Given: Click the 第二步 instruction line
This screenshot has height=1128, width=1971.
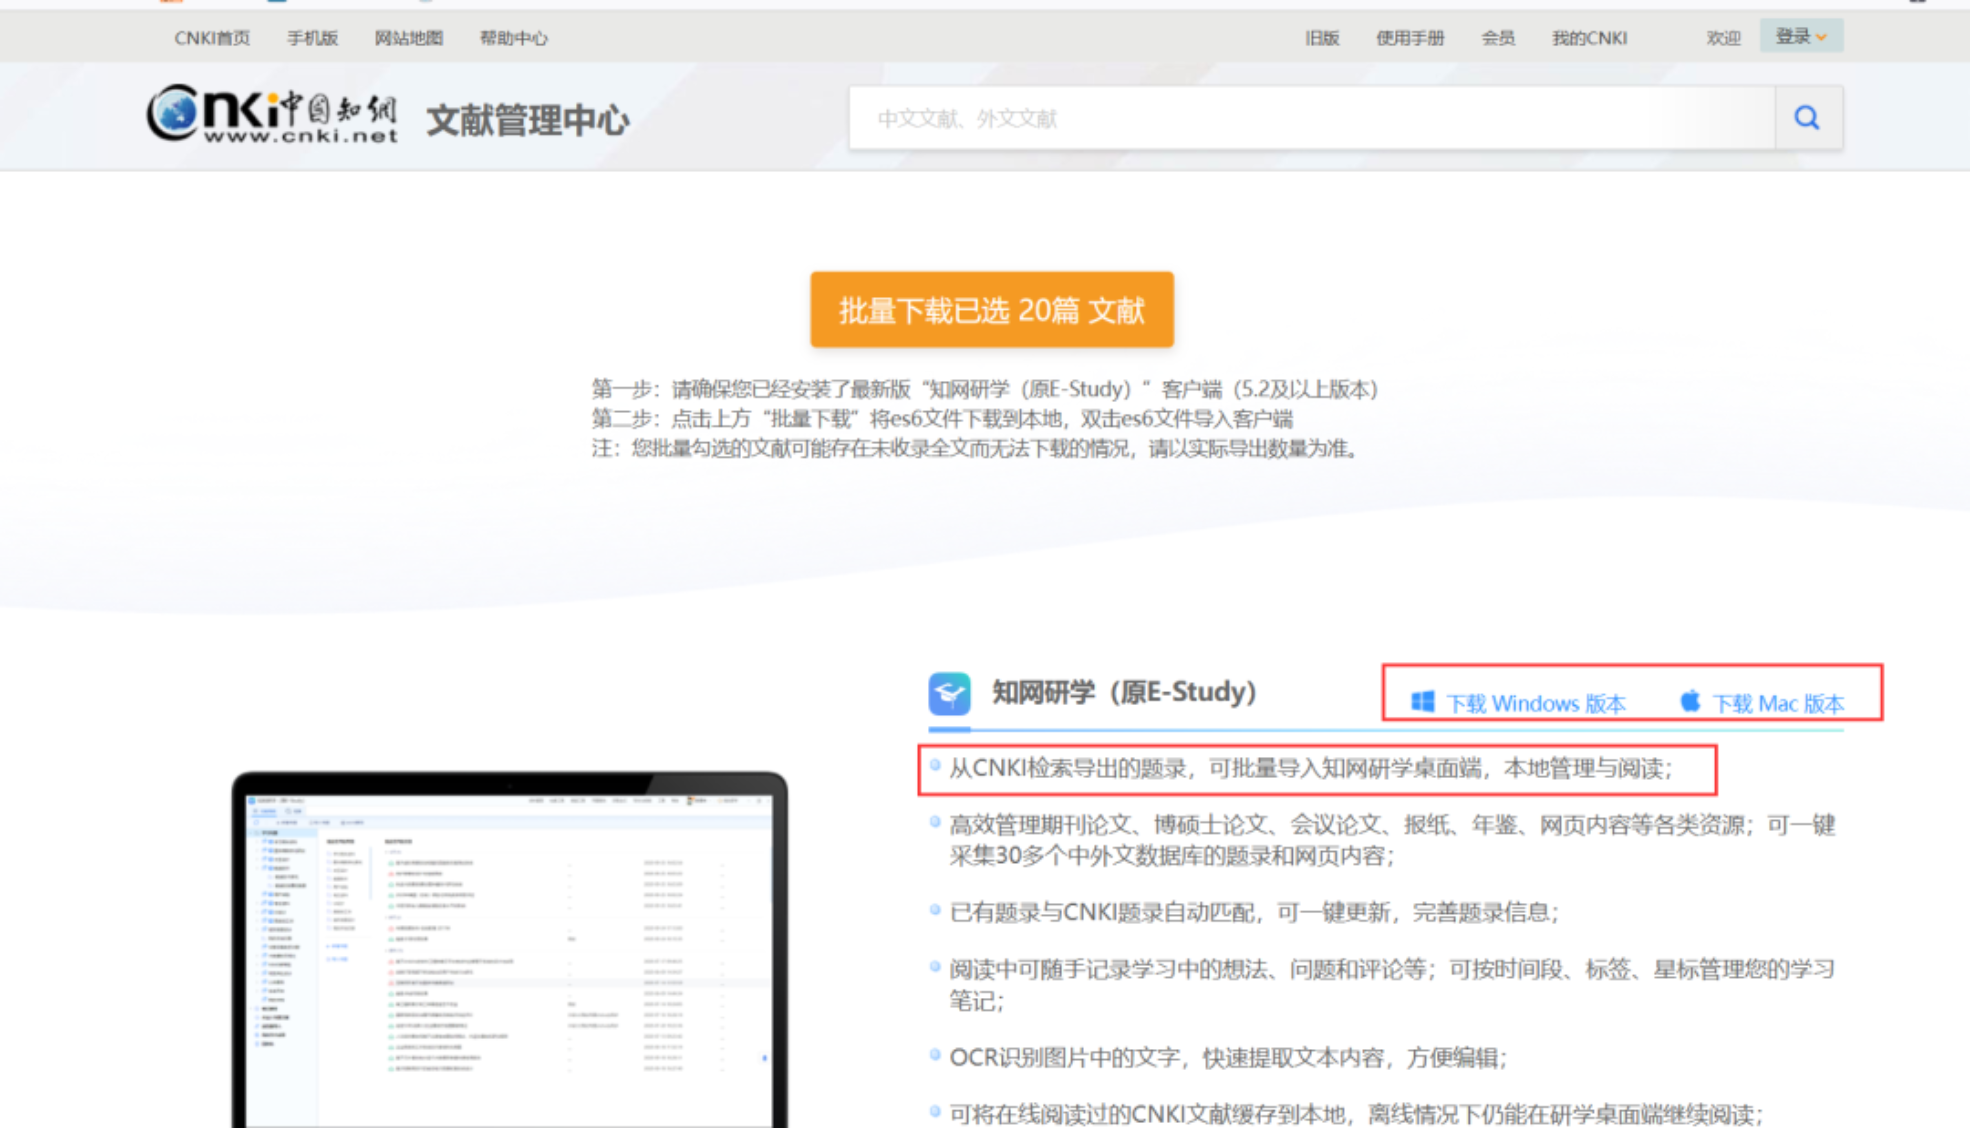Looking at the screenshot, I should 942,418.
